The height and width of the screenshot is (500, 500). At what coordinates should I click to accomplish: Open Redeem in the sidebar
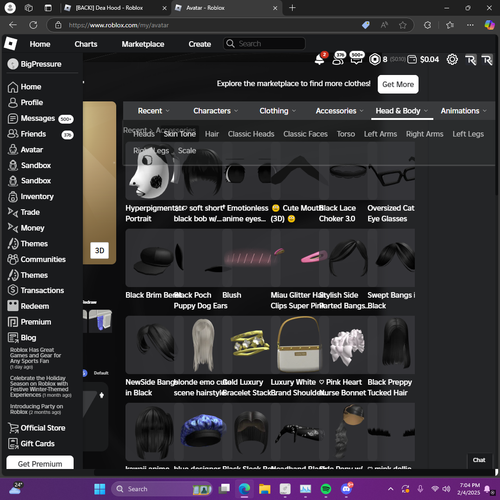28,306
